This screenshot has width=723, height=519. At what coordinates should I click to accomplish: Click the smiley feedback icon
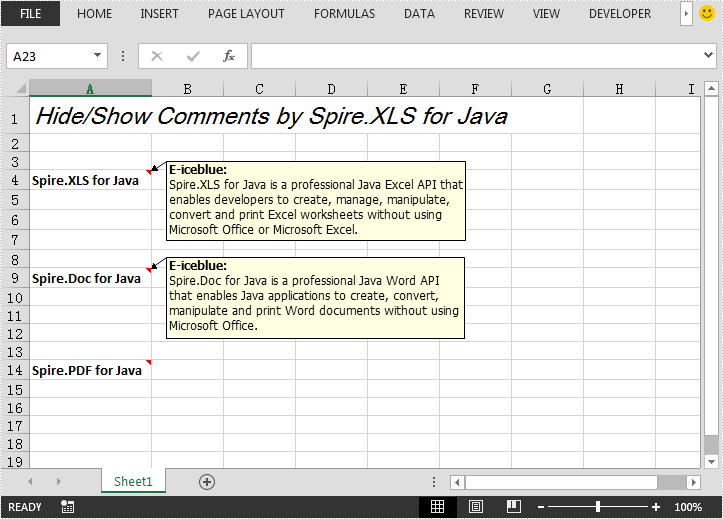(x=706, y=13)
